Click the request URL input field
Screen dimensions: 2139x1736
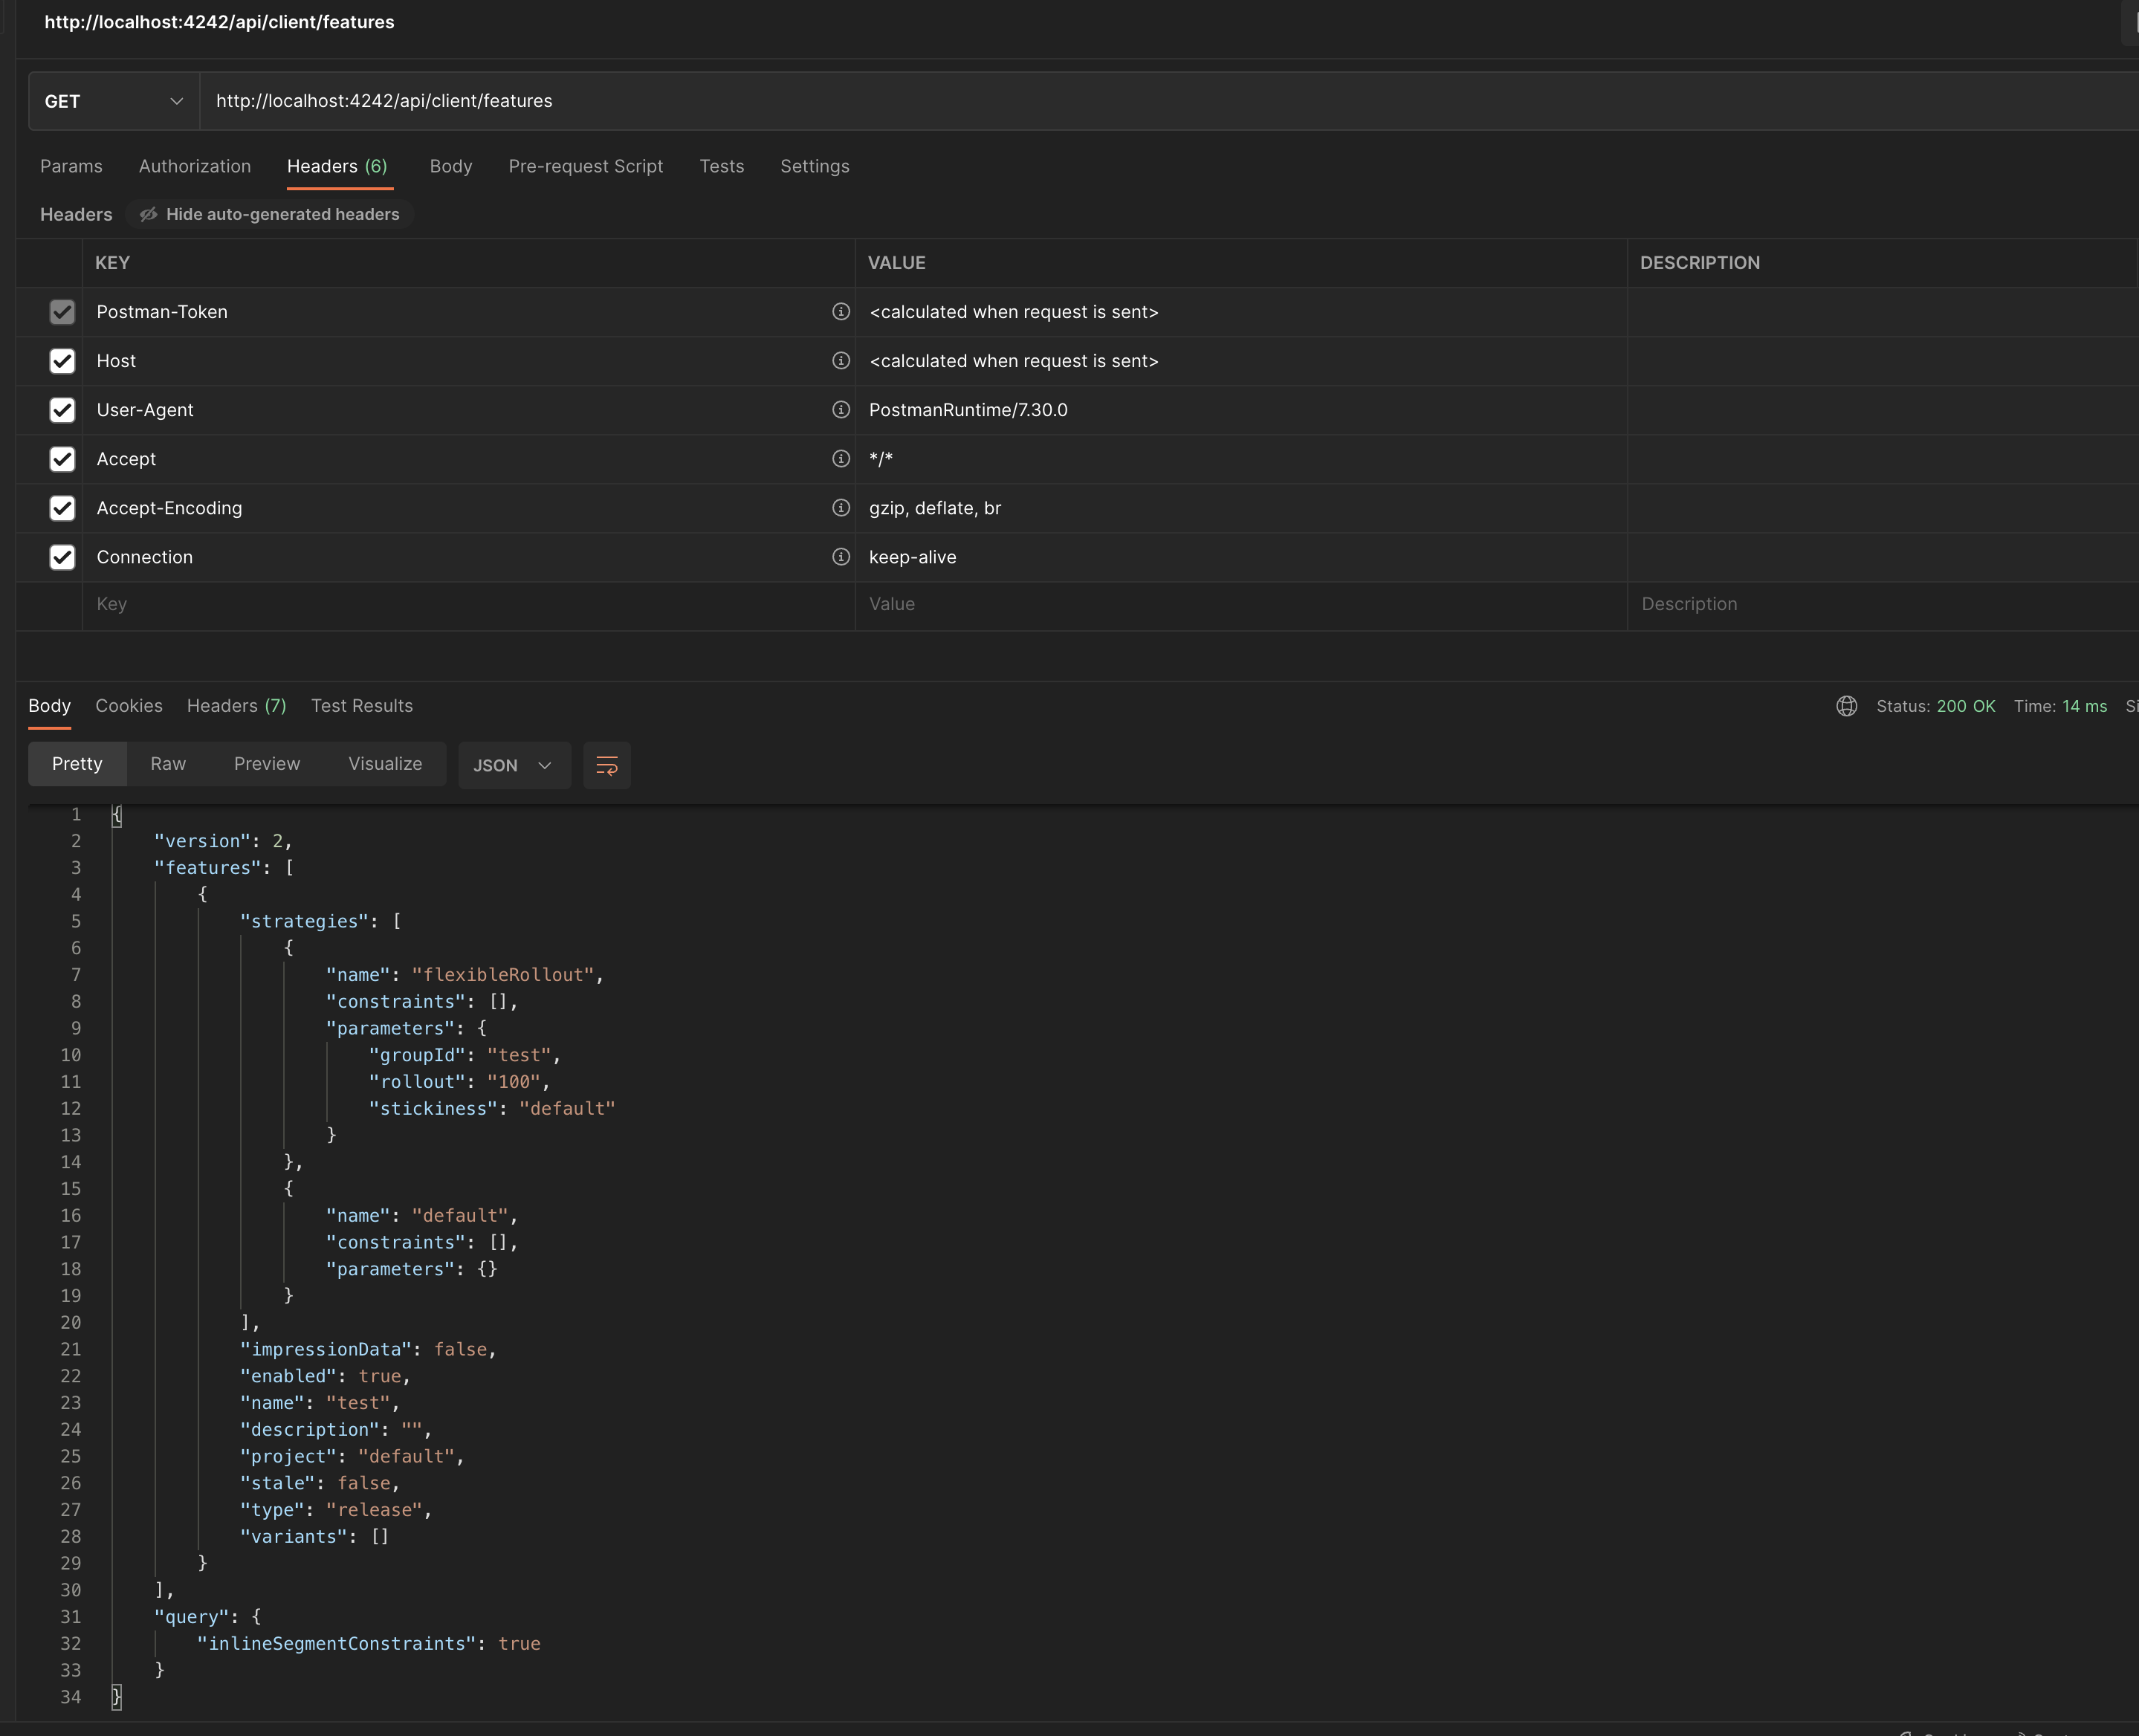pos(1168,101)
